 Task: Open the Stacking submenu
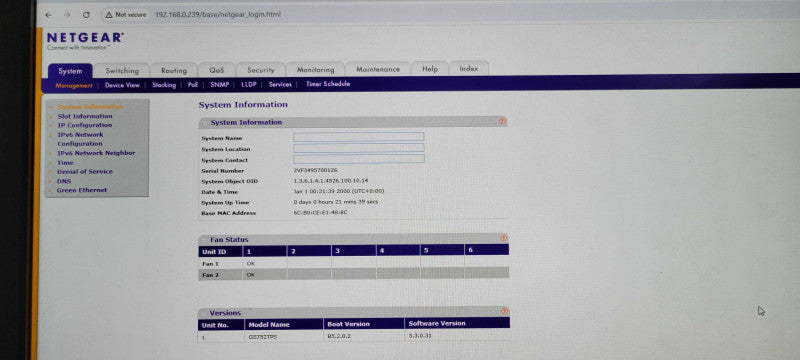tap(164, 85)
